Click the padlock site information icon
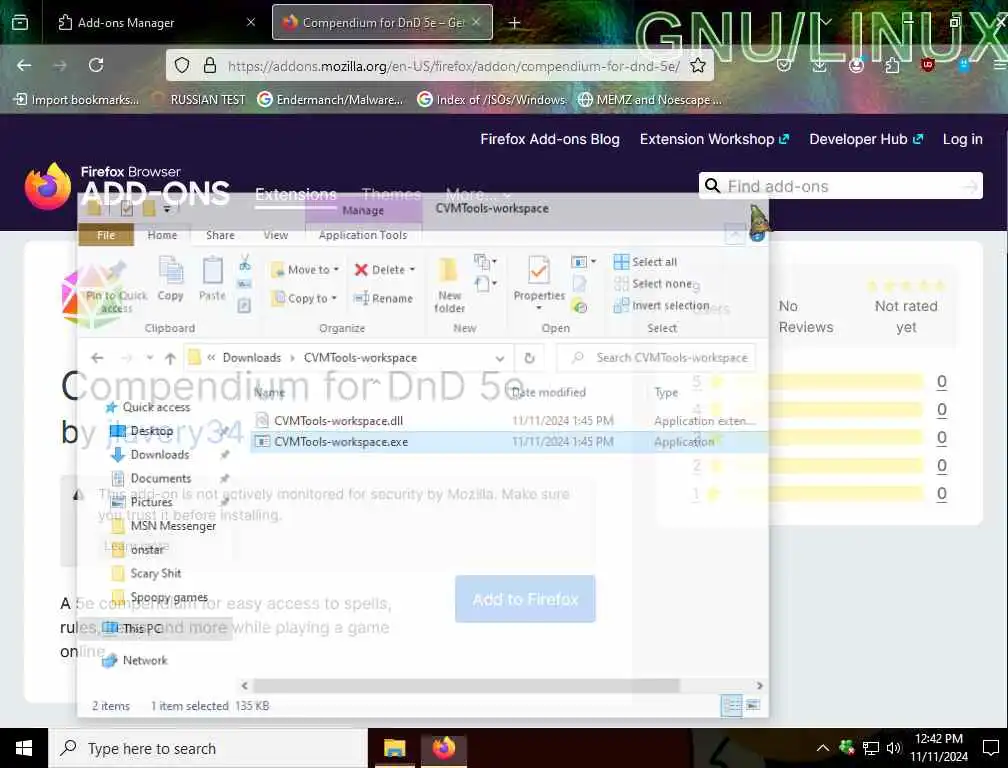 [210, 65]
